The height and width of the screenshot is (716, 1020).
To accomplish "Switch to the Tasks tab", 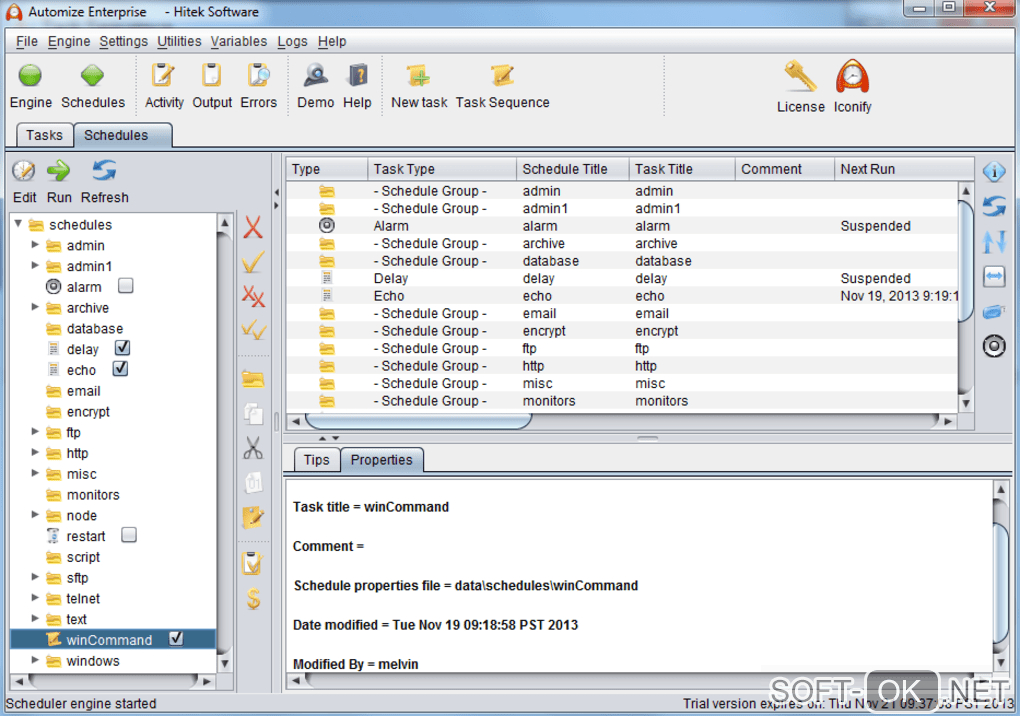I will tap(44, 135).
